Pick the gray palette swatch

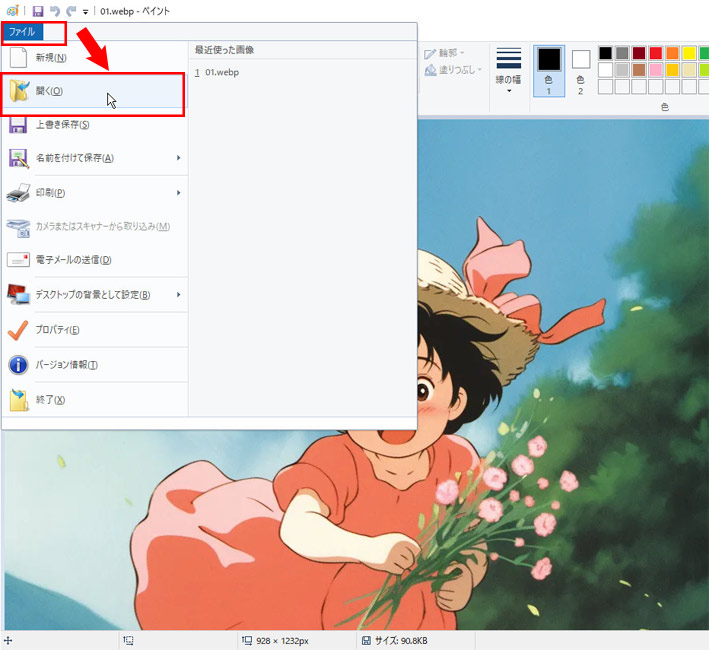point(622,53)
